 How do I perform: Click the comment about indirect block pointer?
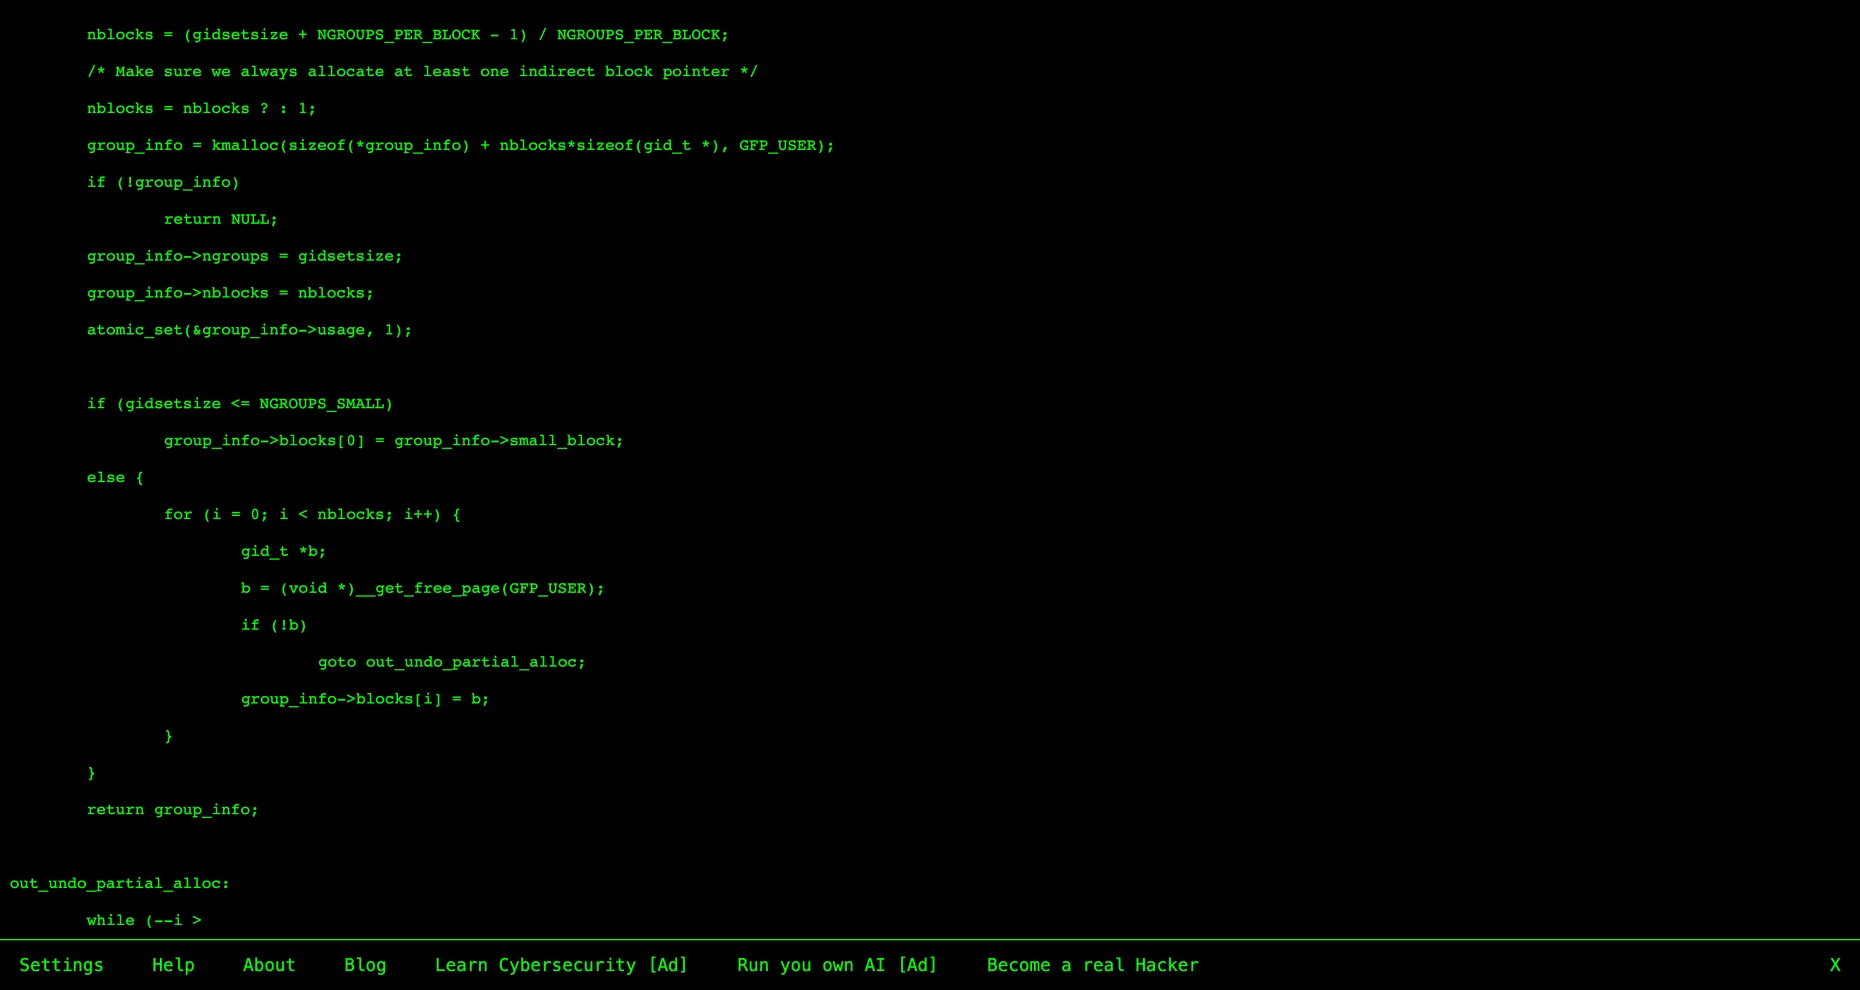click(x=422, y=71)
